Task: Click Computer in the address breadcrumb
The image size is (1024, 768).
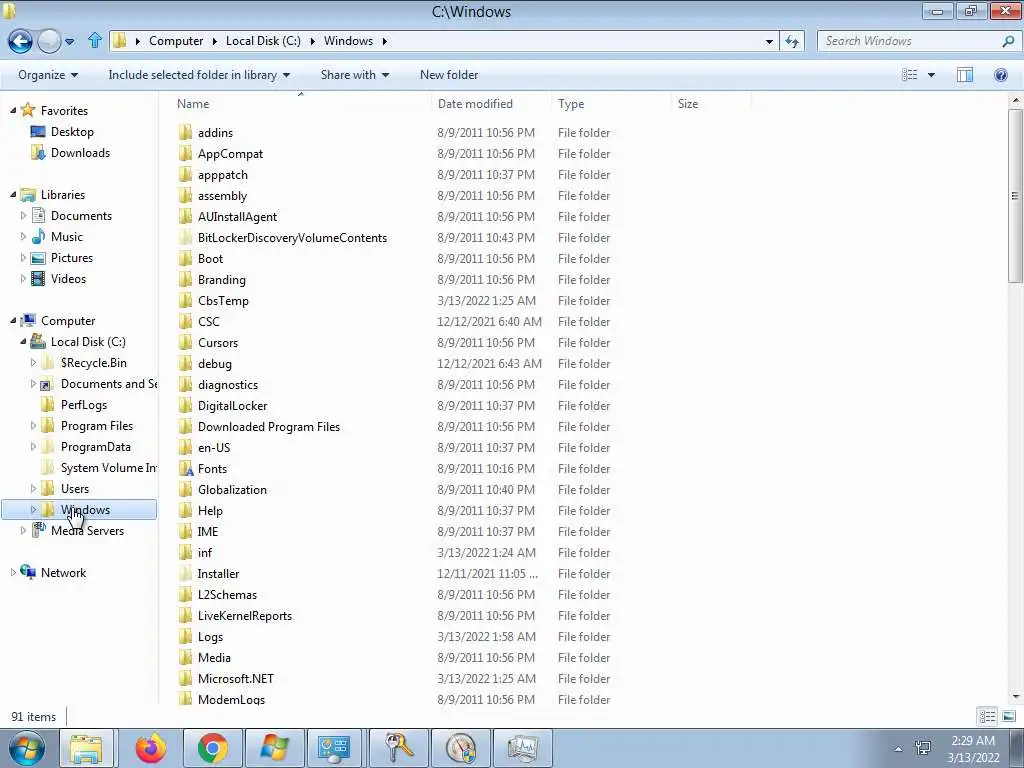Action: pyautogui.click(x=176, y=41)
